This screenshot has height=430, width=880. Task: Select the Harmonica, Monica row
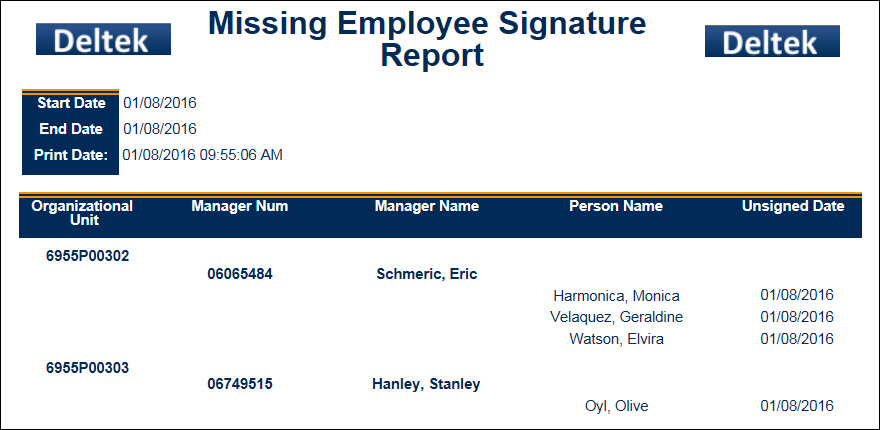click(616, 295)
